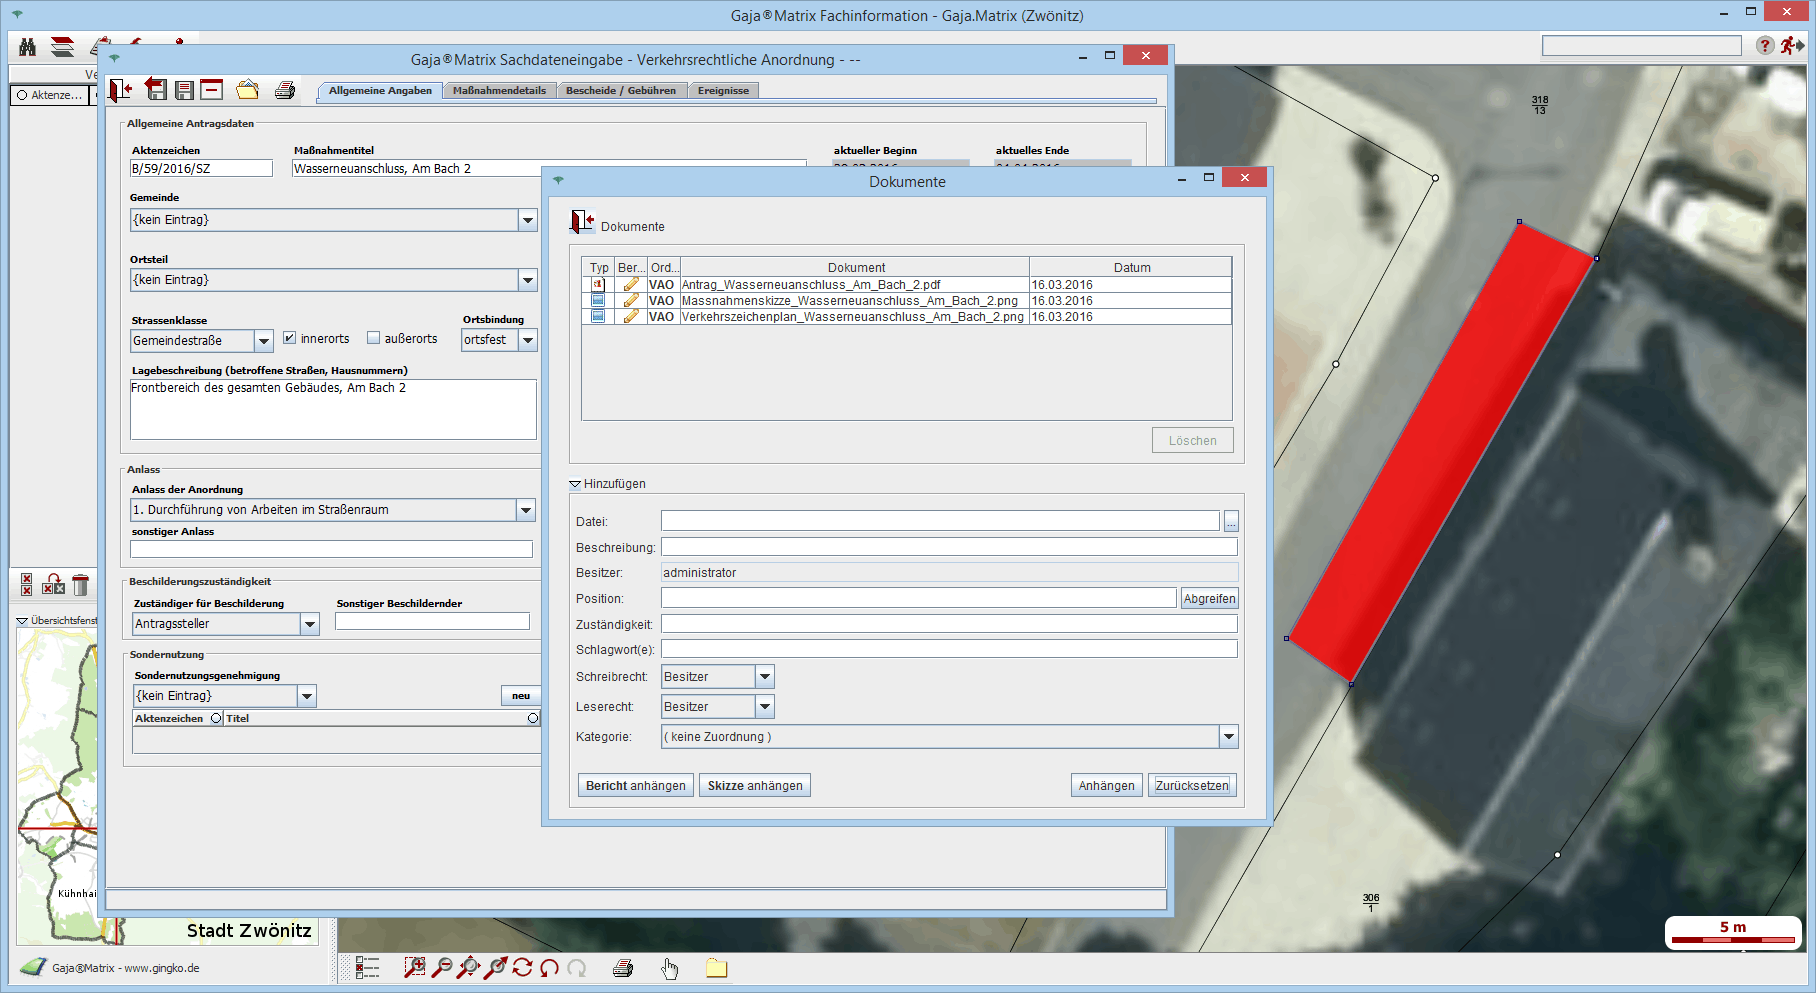Click the binoculars search icon
The image size is (1816, 993).
28,47
